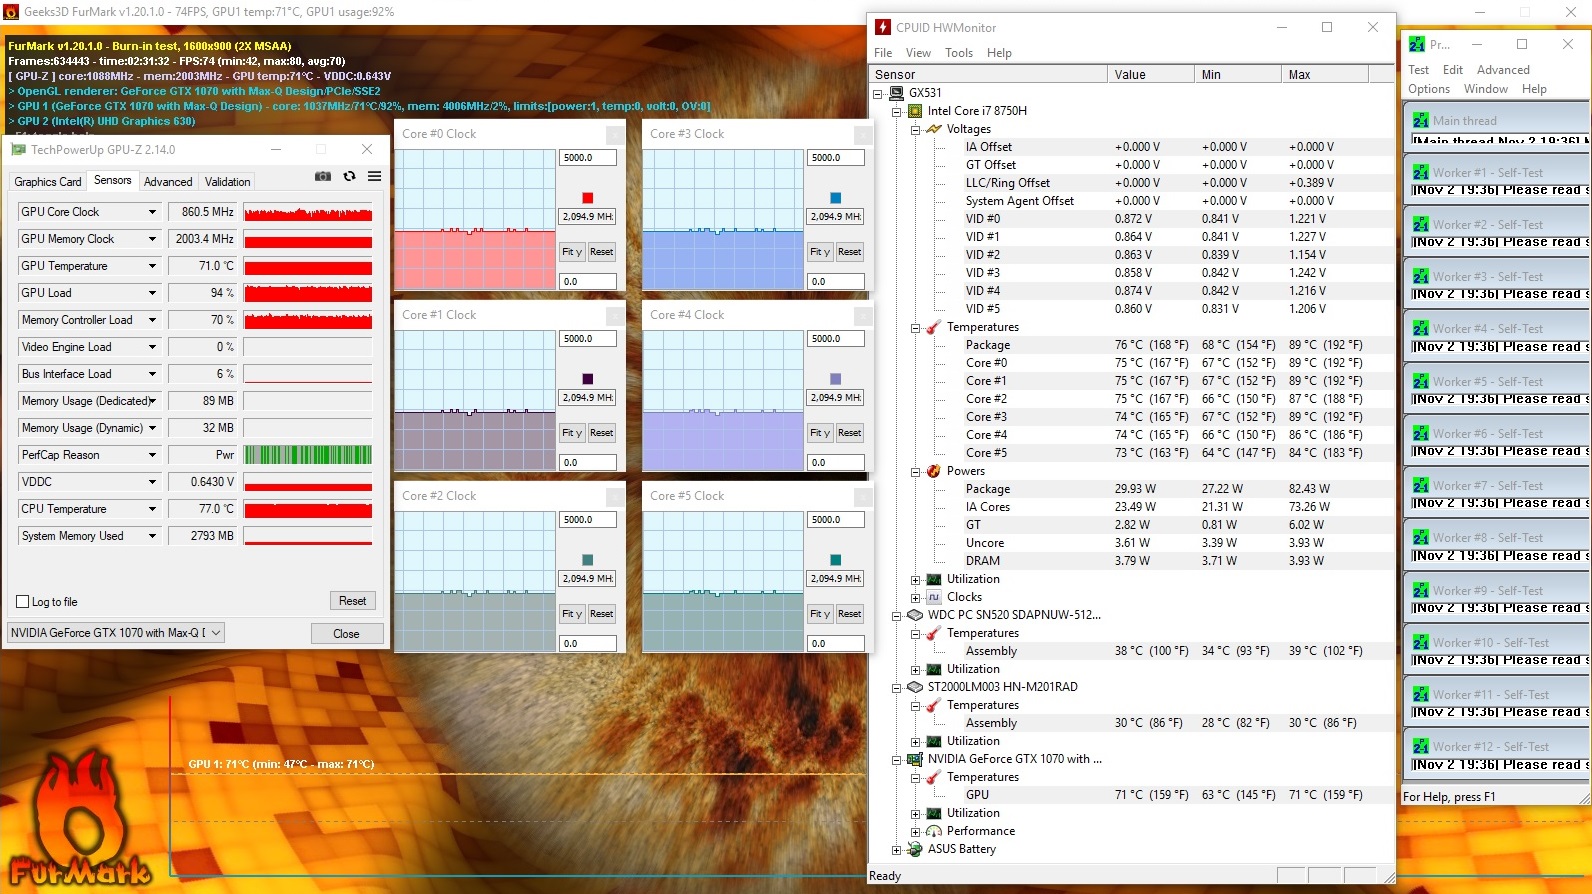Click the GPU-Z refresh icon
The image size is (1592, 894).
(349, 176)
